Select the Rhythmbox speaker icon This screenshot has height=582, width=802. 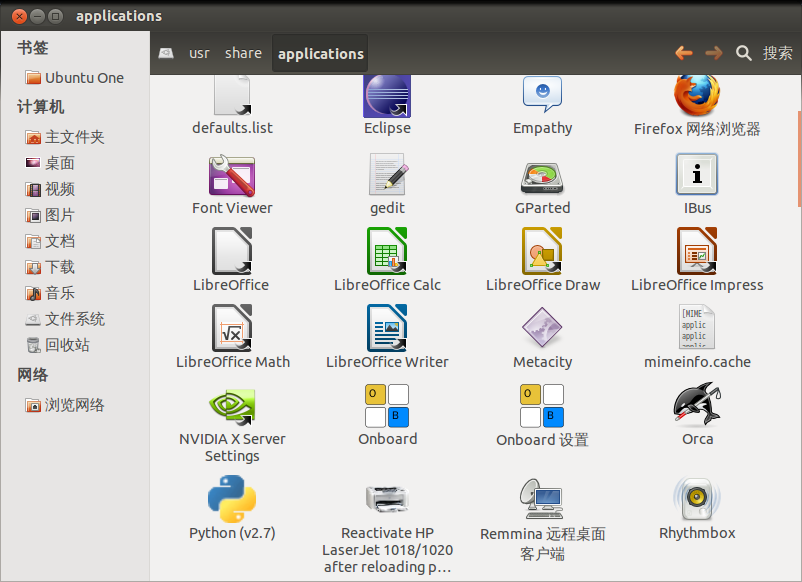pyautogui.click(x=697, y=499)
